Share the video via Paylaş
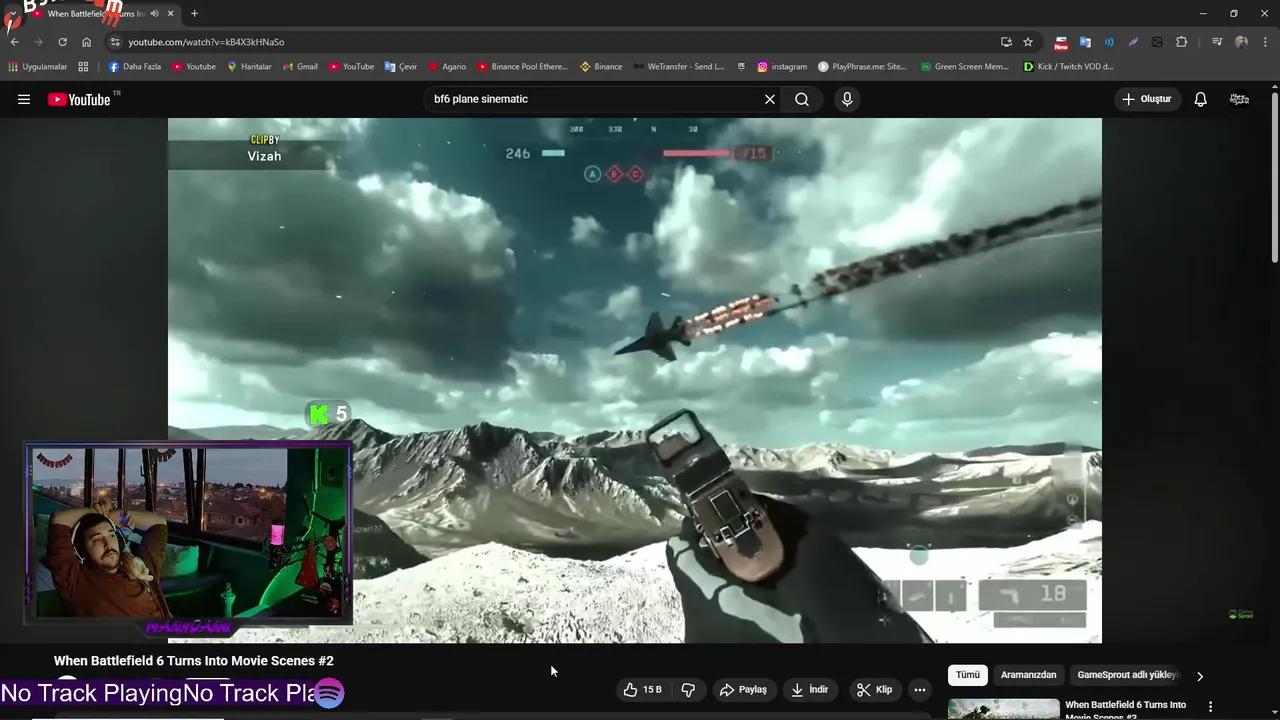 point(744,690)
